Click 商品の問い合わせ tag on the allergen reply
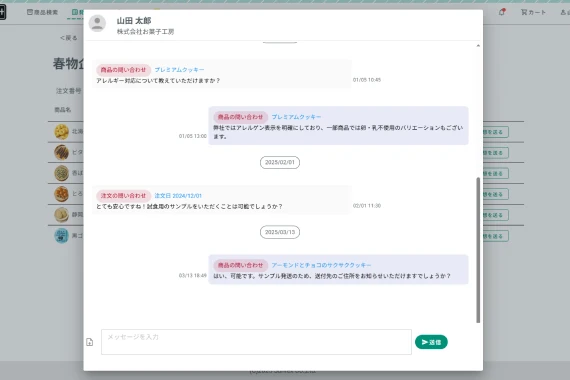Screen dimensions: 570x380 point(240,117)
